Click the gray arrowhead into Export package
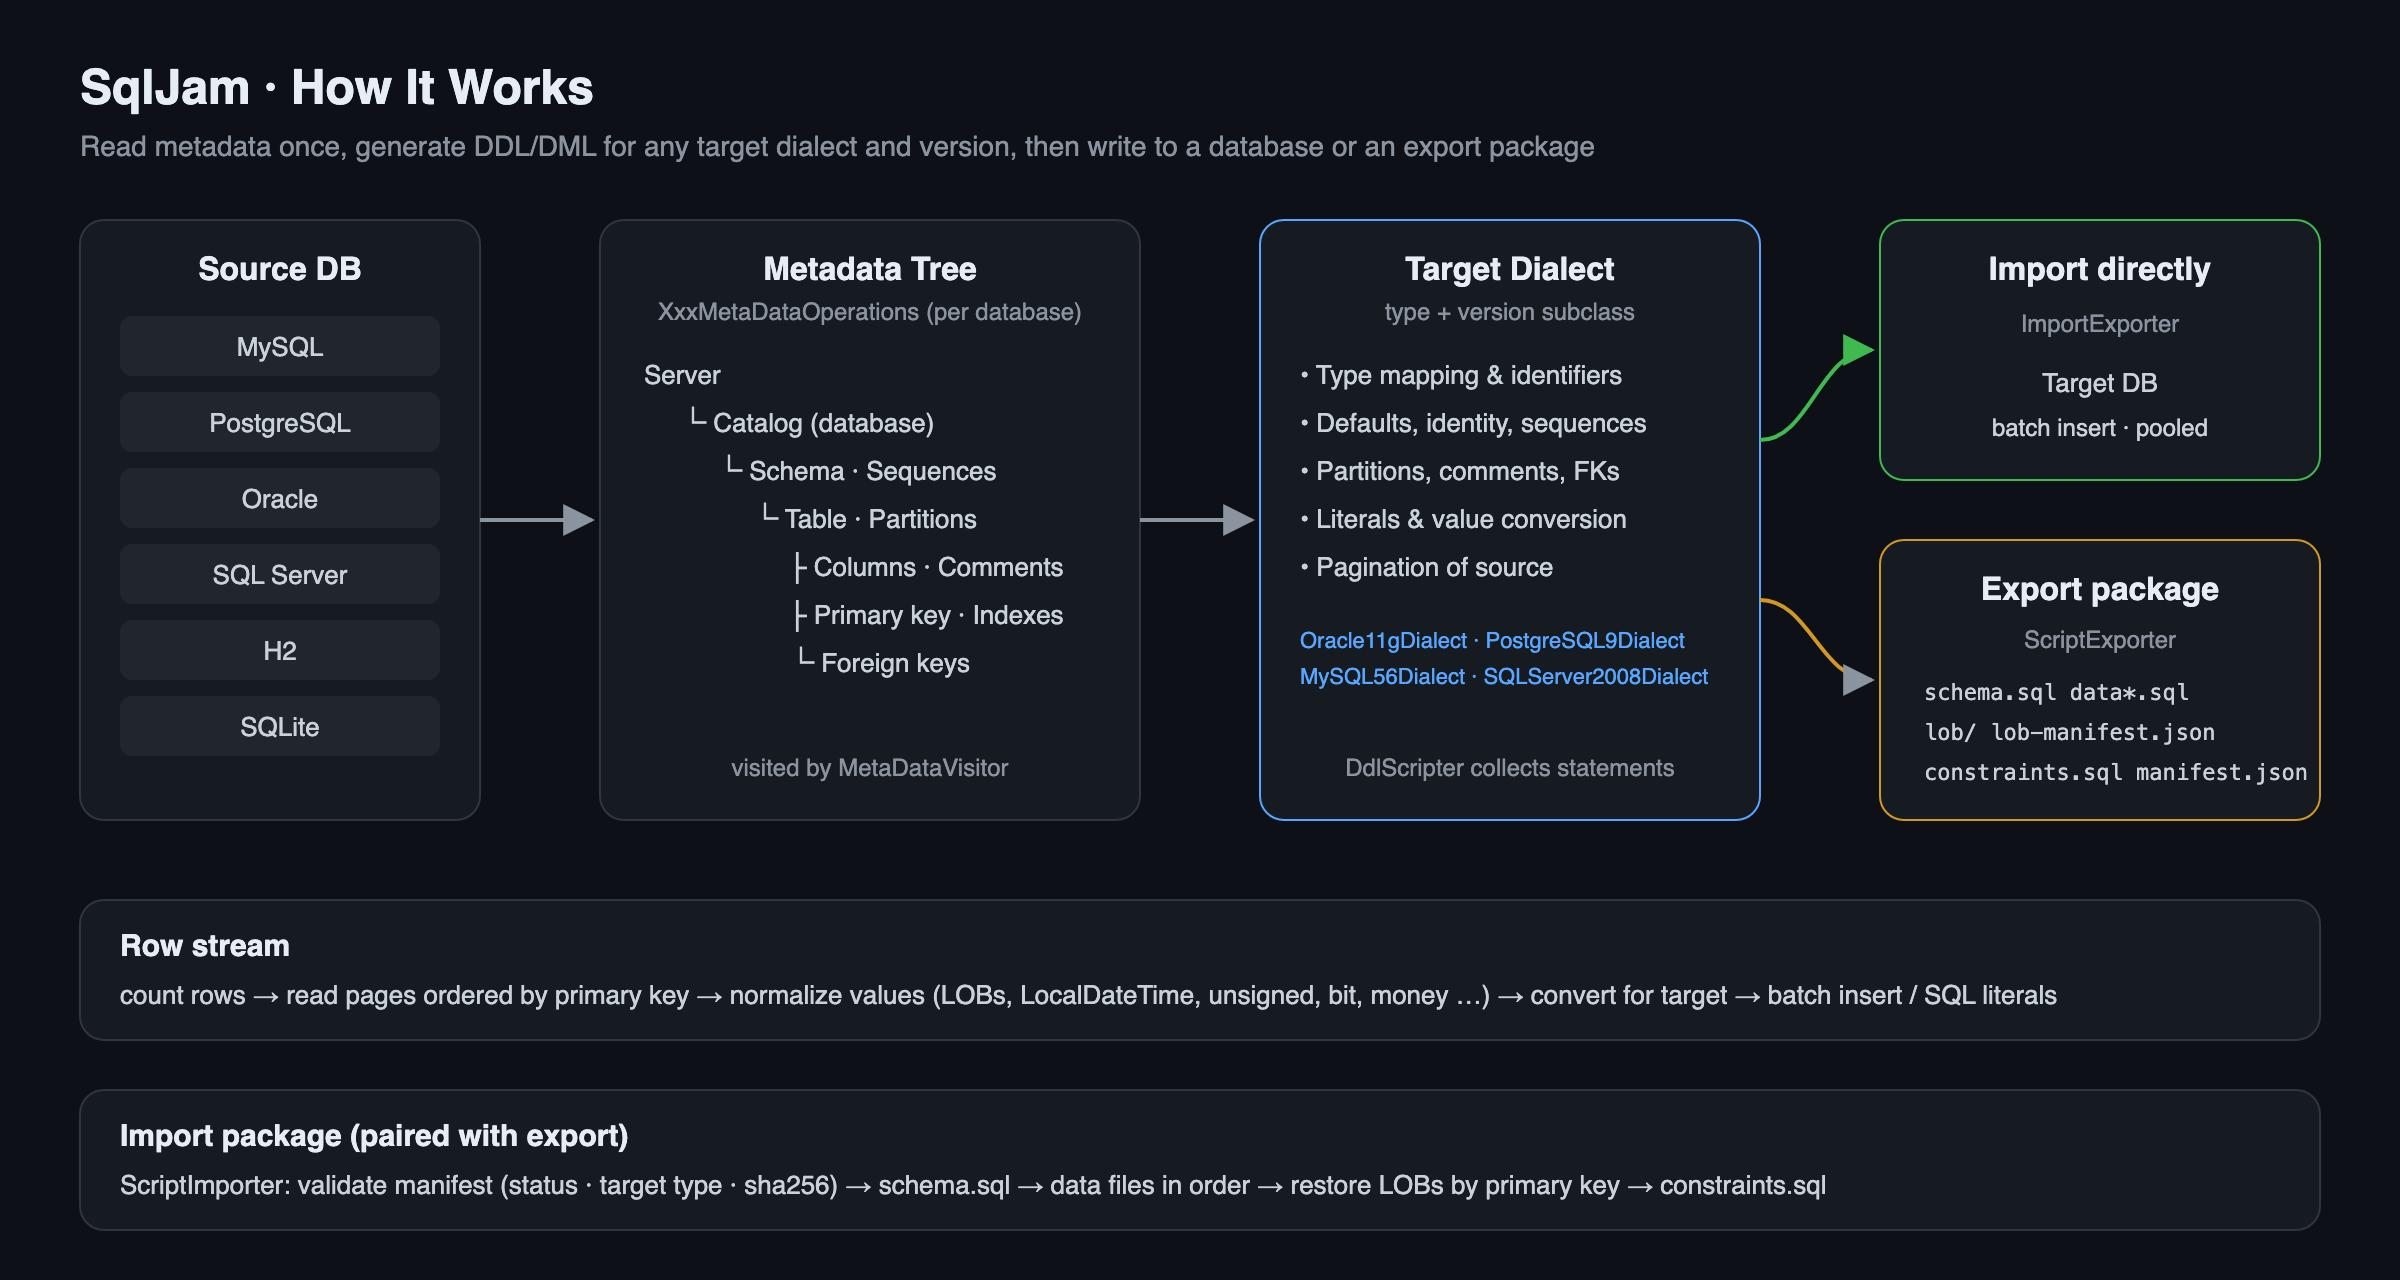 (1858, 680)
